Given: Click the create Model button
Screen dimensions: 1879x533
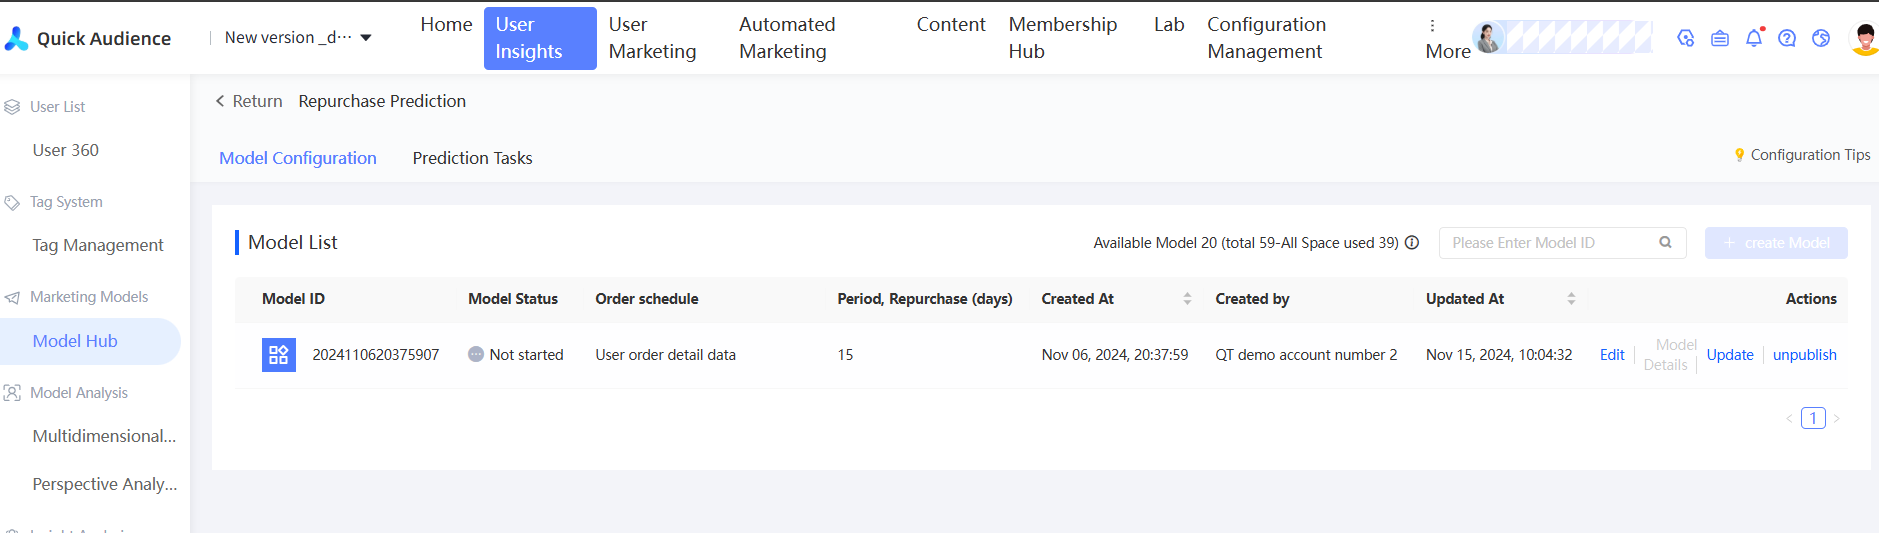Looking at the screenshot, I should (1776, 243).
